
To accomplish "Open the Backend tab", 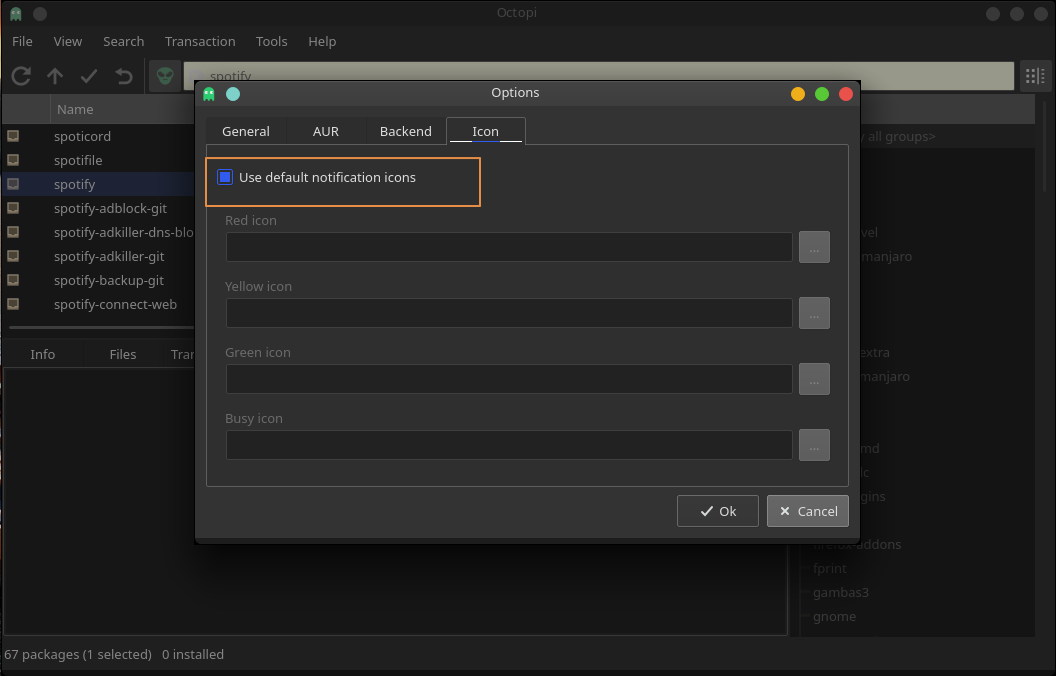I will click(405, 131).
